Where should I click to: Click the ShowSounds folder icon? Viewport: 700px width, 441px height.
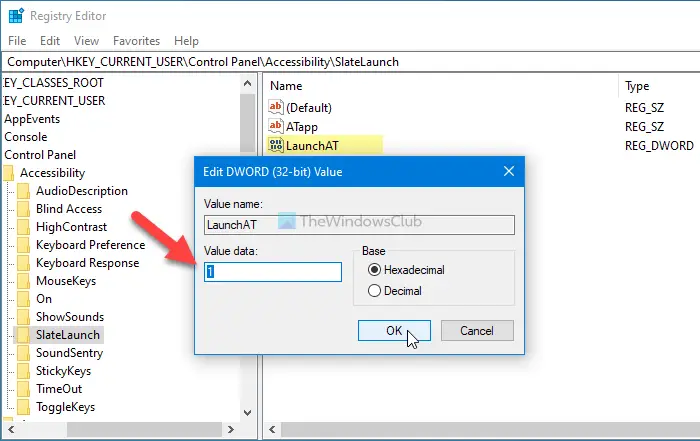pos(23,317)
